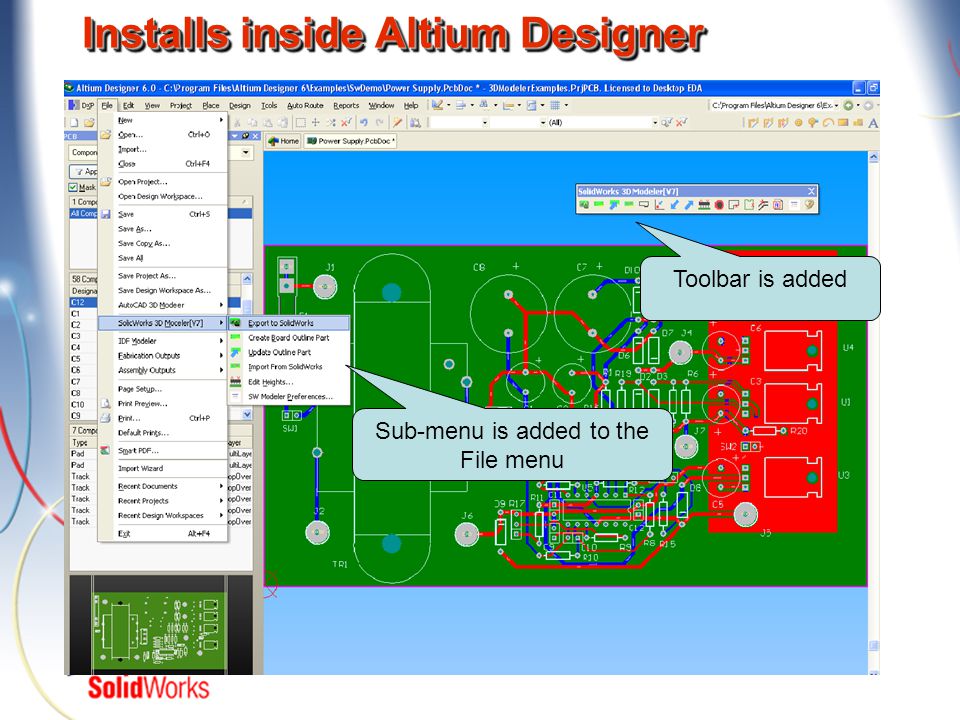Viewport: 960px width, 720px height.
Task: Choose SW Modeler Preferences menu item
Action: 289,397
